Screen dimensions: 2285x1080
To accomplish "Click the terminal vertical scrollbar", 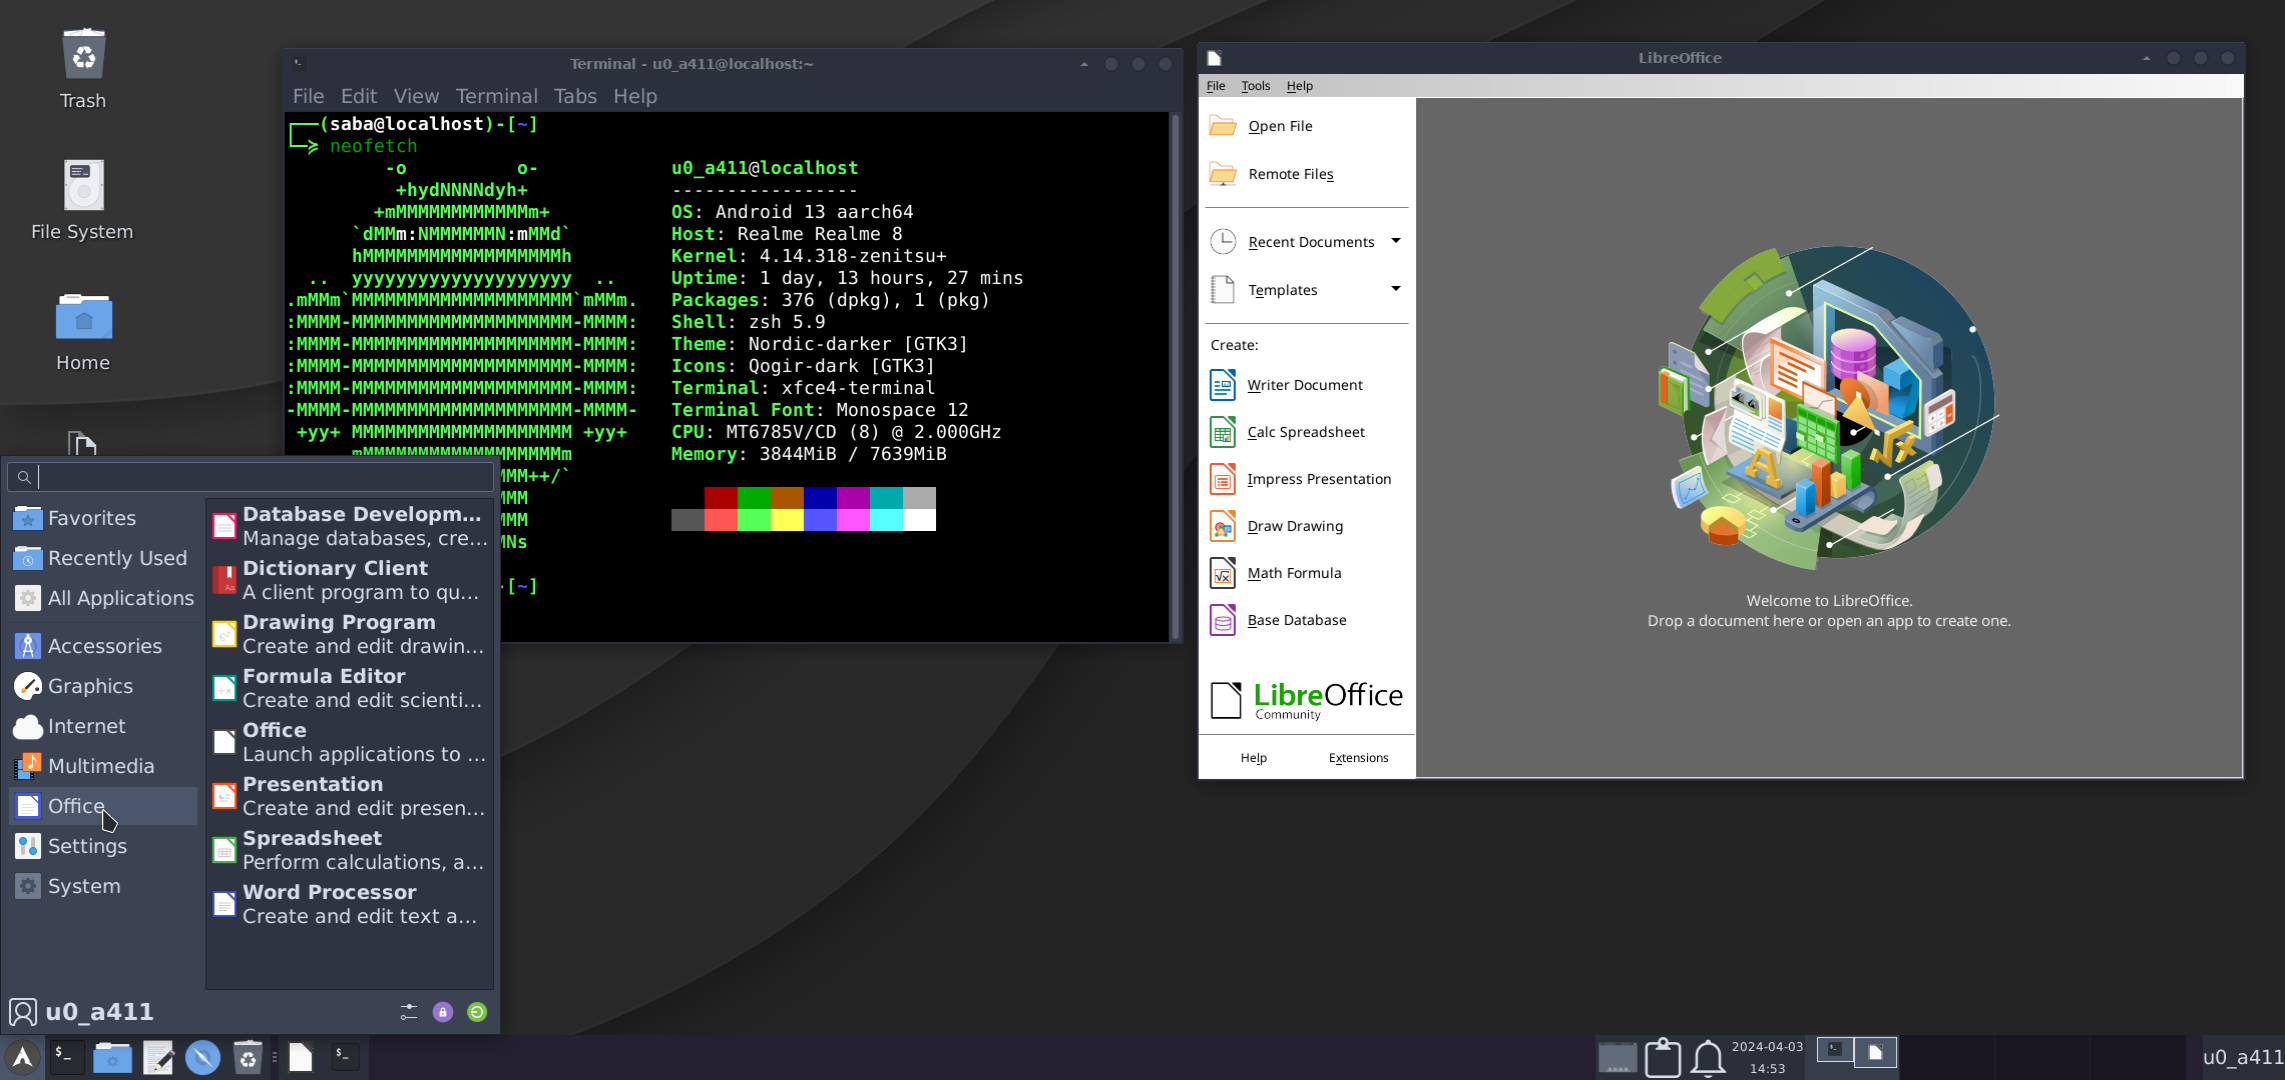I will click(x=1175, y=376).
